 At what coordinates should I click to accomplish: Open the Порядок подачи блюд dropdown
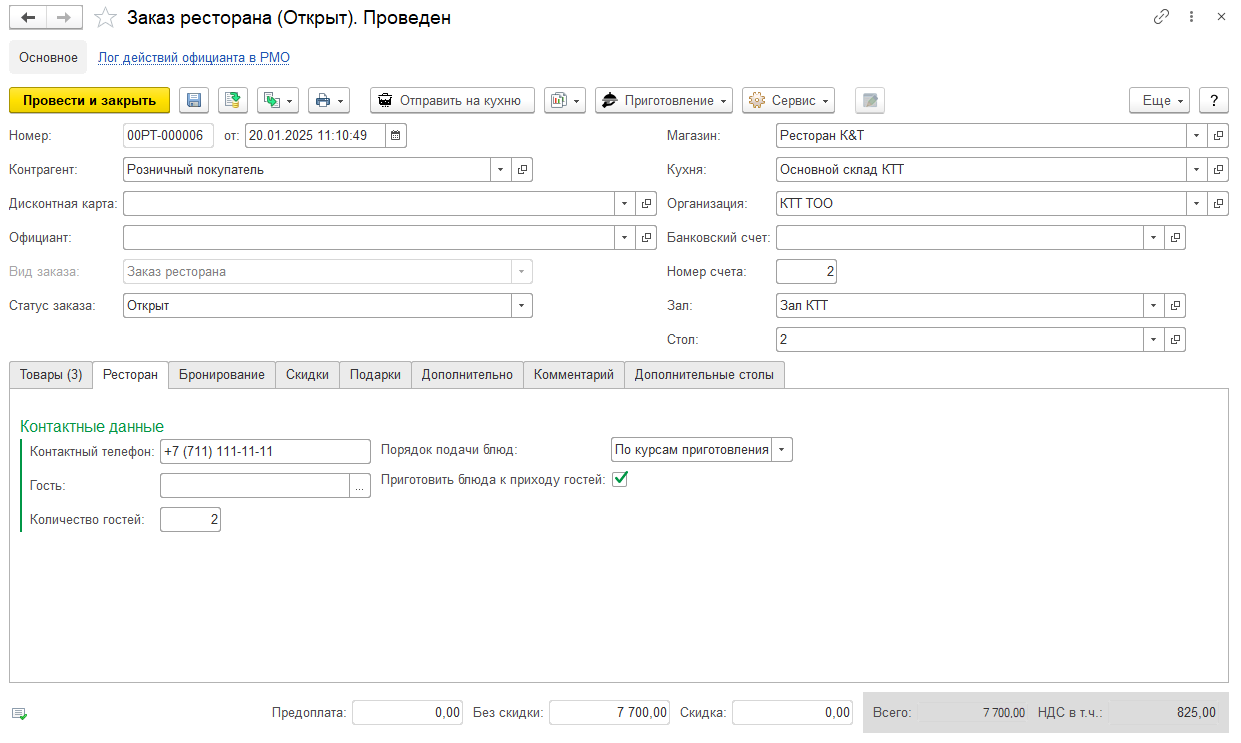click(x=781, y=450)
